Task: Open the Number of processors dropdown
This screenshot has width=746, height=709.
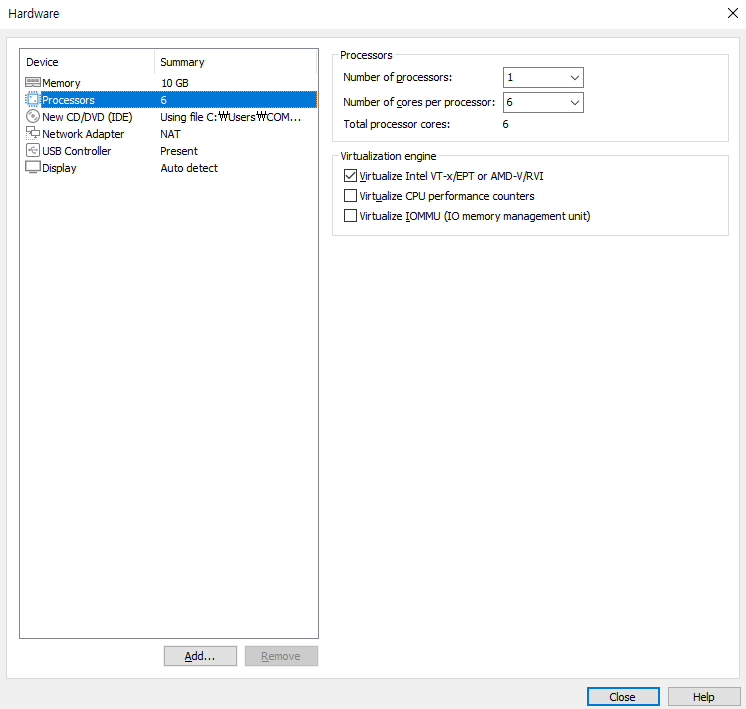Action: tap(543, 78)
